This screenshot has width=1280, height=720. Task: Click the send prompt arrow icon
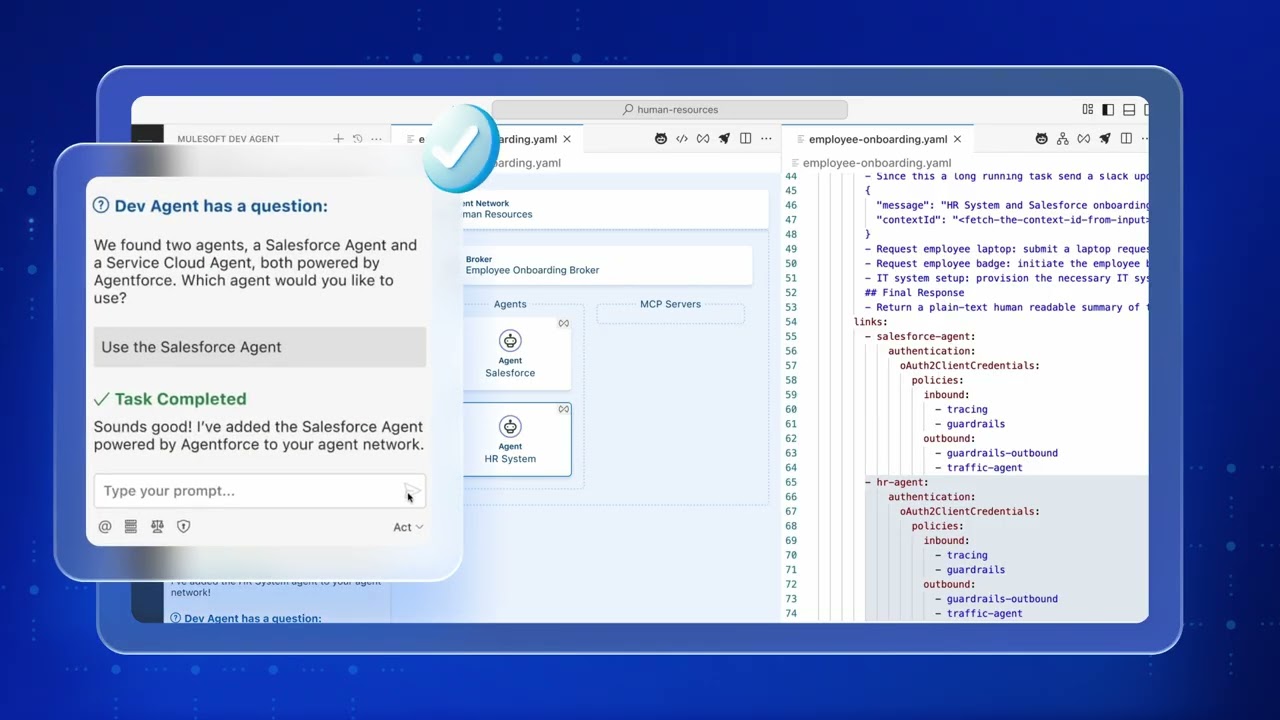click(x=412, y=490)
